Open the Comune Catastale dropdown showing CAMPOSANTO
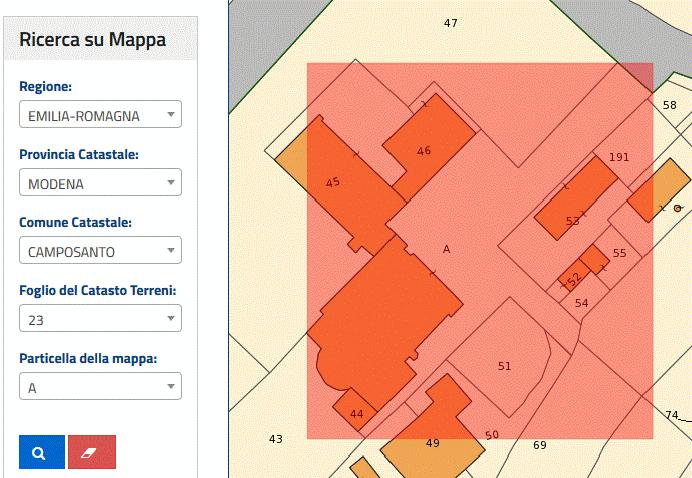692x478 pixels. pos(100,251)
